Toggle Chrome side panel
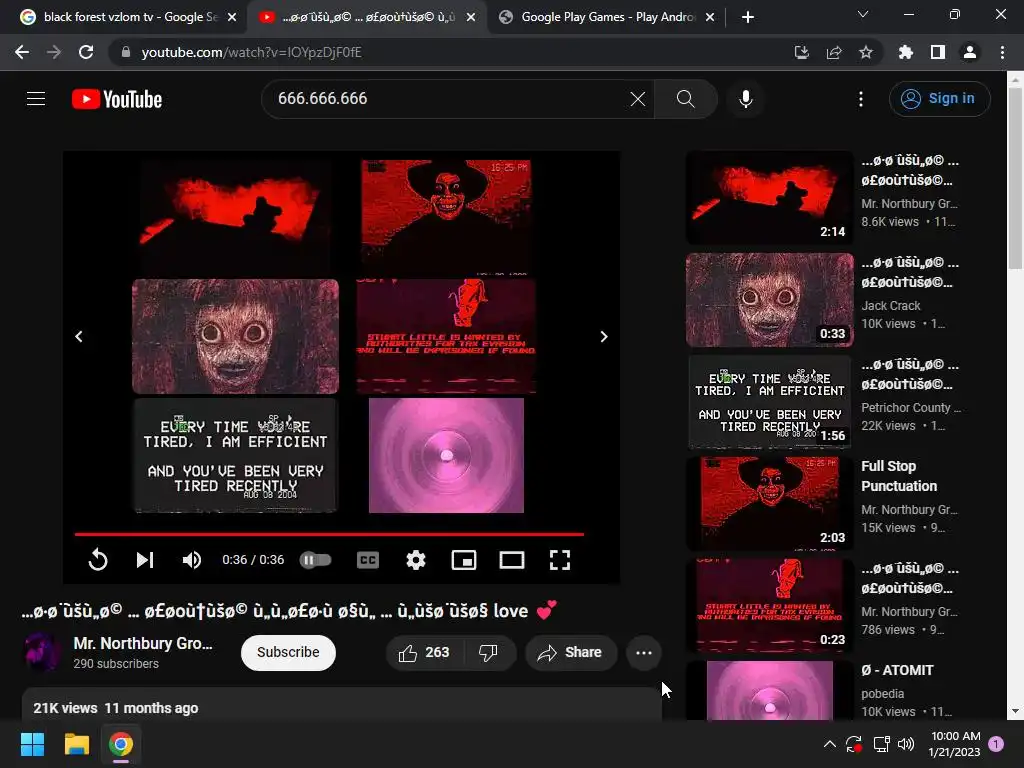1024x768 pixels. coord(938,52)
